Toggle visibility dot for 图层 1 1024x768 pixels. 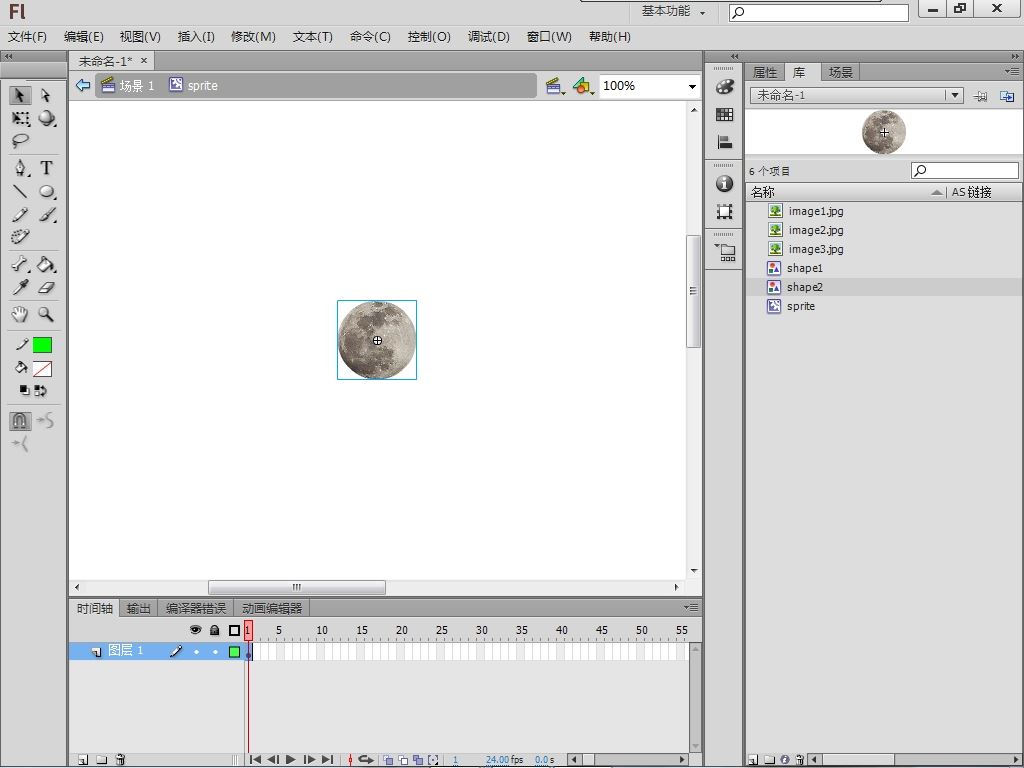coord(196,652)
